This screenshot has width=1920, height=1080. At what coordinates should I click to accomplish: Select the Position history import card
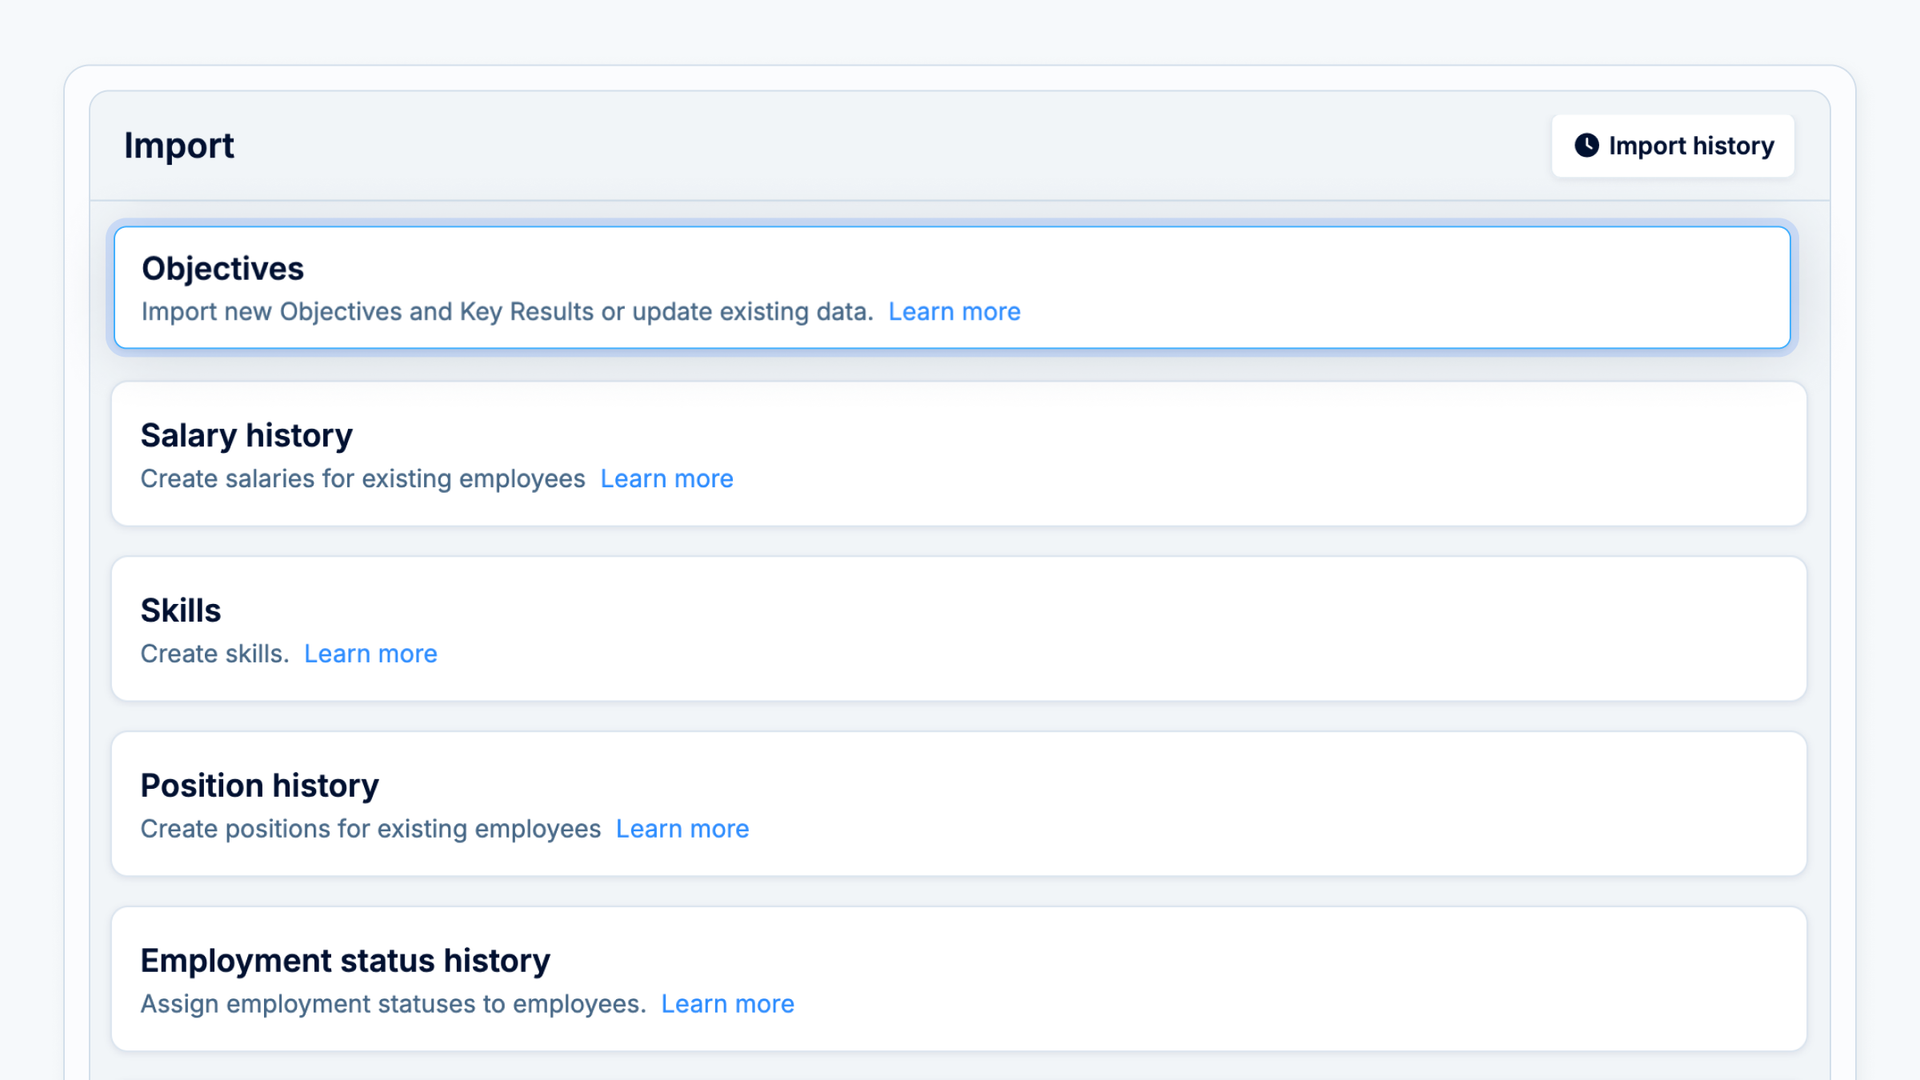coord(1300,804)
